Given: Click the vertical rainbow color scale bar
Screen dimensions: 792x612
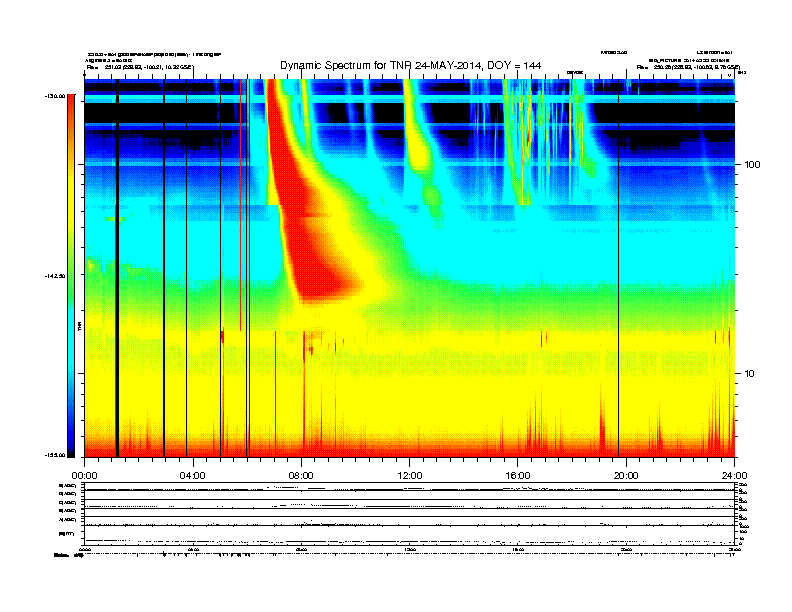Looking at the screenshot, I should [x=71, y=276].
